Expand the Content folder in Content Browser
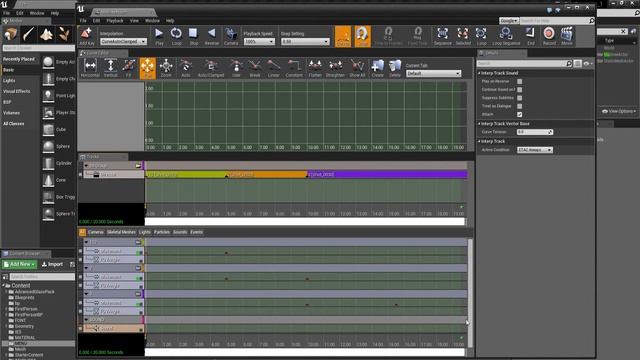This screenshot has height=360, width=640. coord(3,285)
